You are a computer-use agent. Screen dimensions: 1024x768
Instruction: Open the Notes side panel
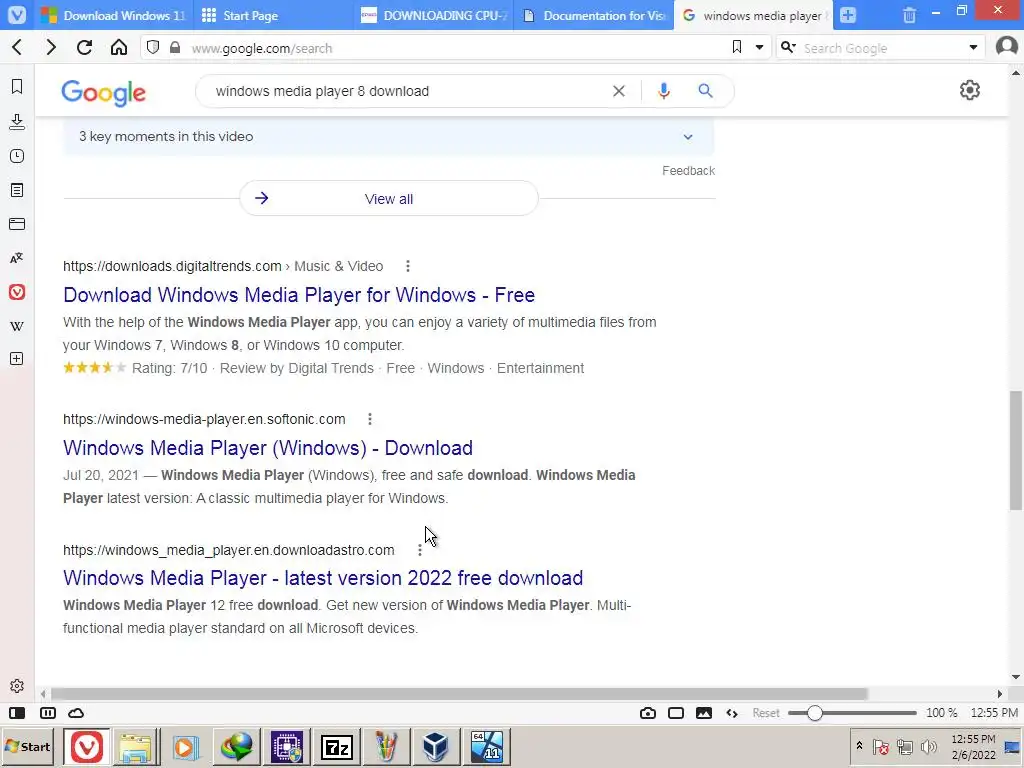point(17,190)
